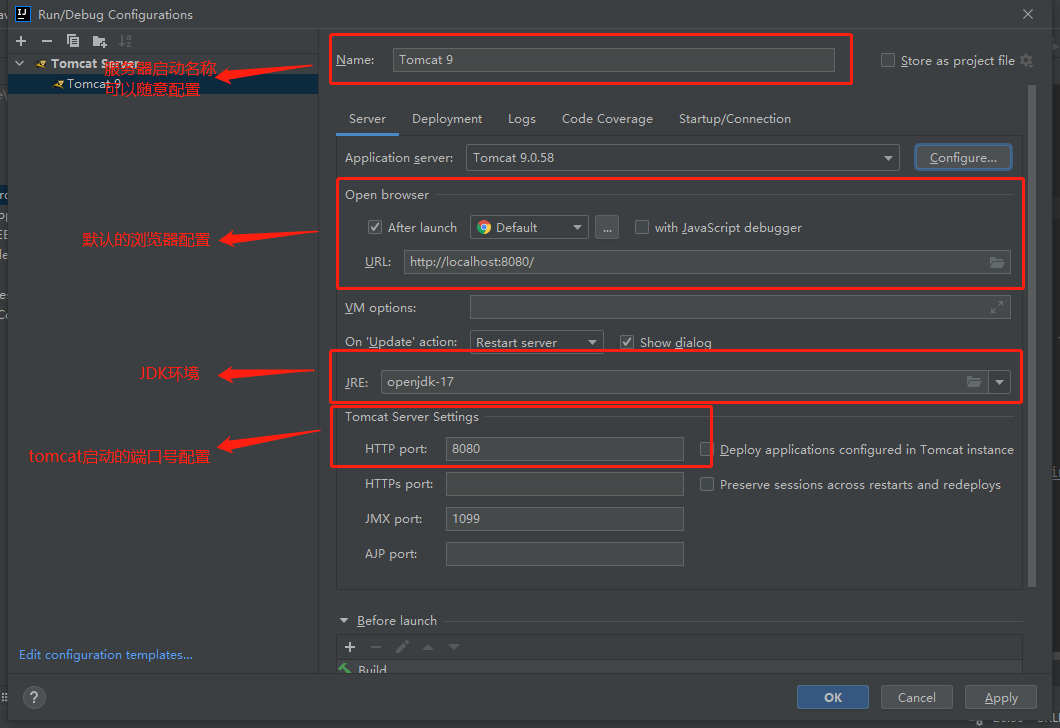Viewport: 1060px width, 728px height.
Task: Move Before launch task down
Action: [x=454, y=647]
